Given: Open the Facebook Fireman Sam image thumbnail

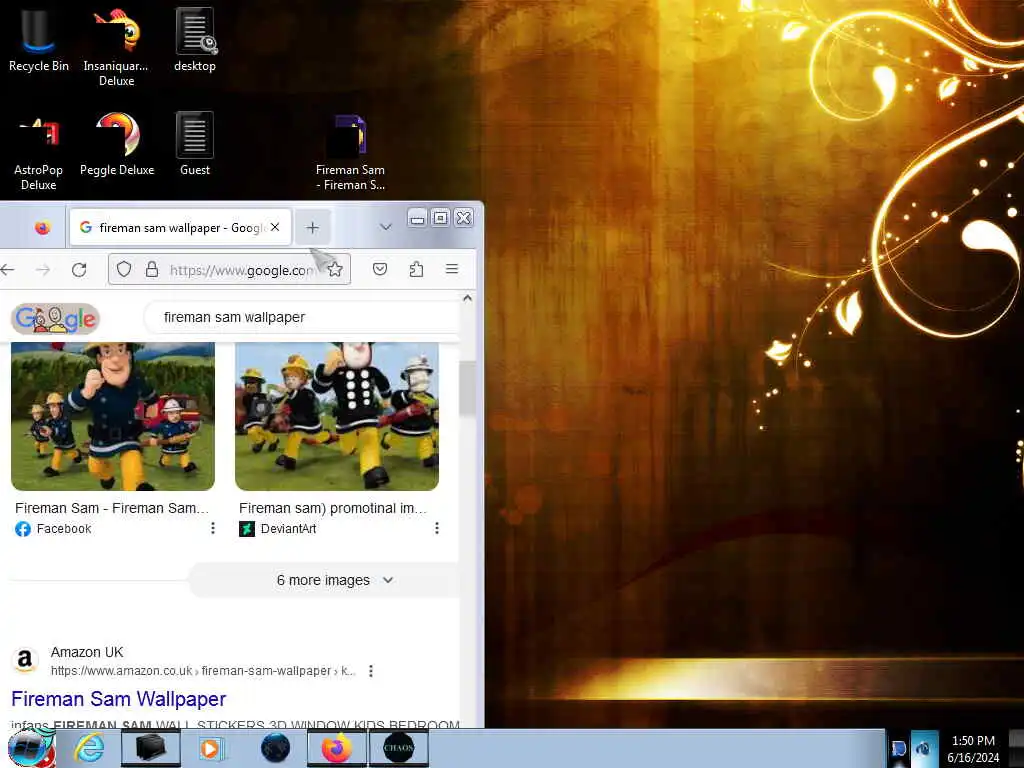Looking at the screenshot, I should 113,416.
